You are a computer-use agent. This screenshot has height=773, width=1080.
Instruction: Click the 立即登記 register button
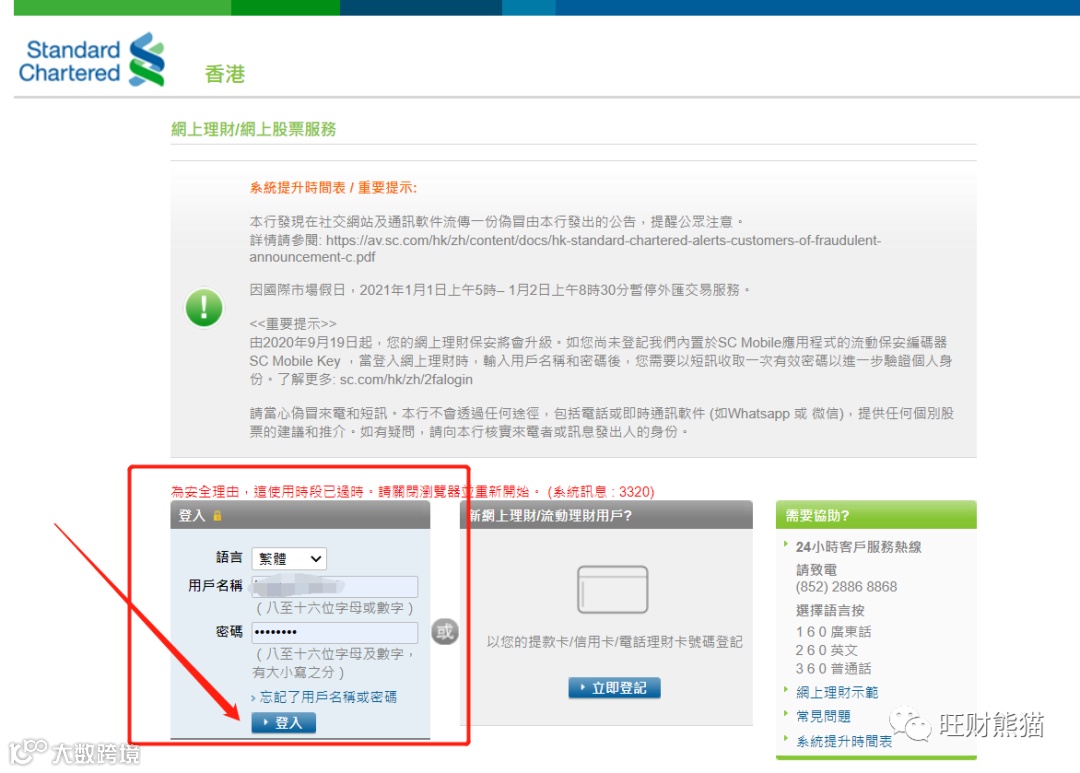614,688
